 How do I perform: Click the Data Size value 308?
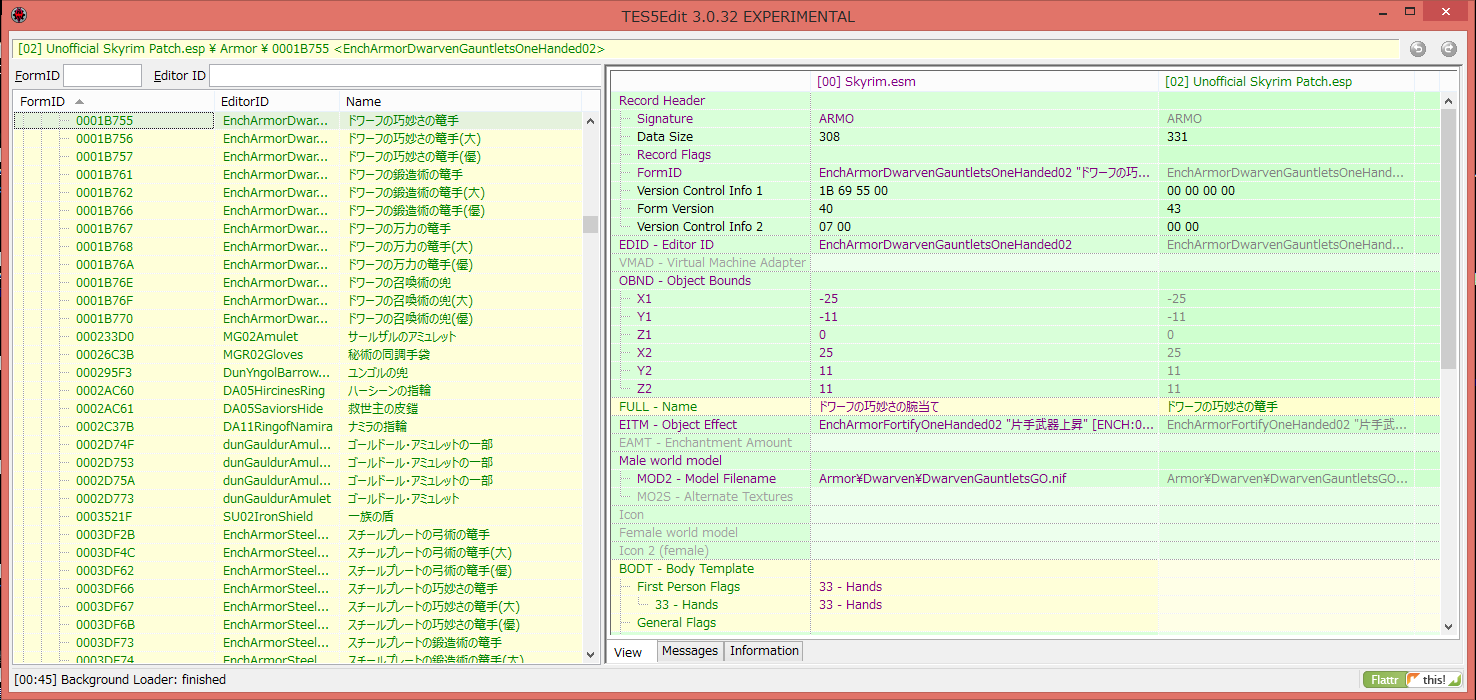[x=829, y=136]
